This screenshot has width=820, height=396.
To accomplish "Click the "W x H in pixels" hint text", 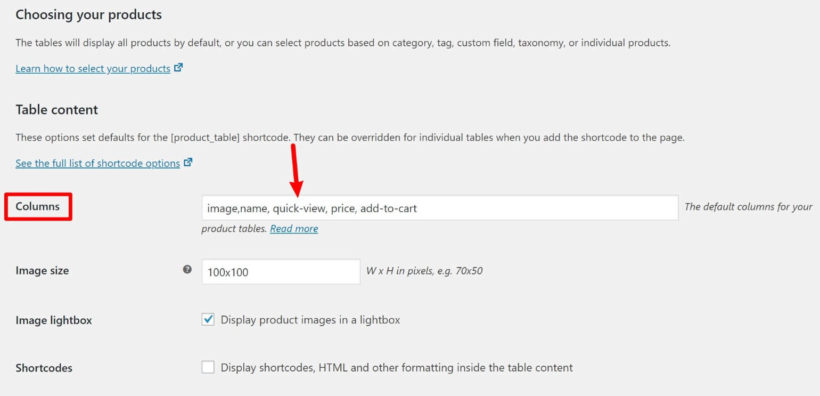I will [x=424, y=271].
